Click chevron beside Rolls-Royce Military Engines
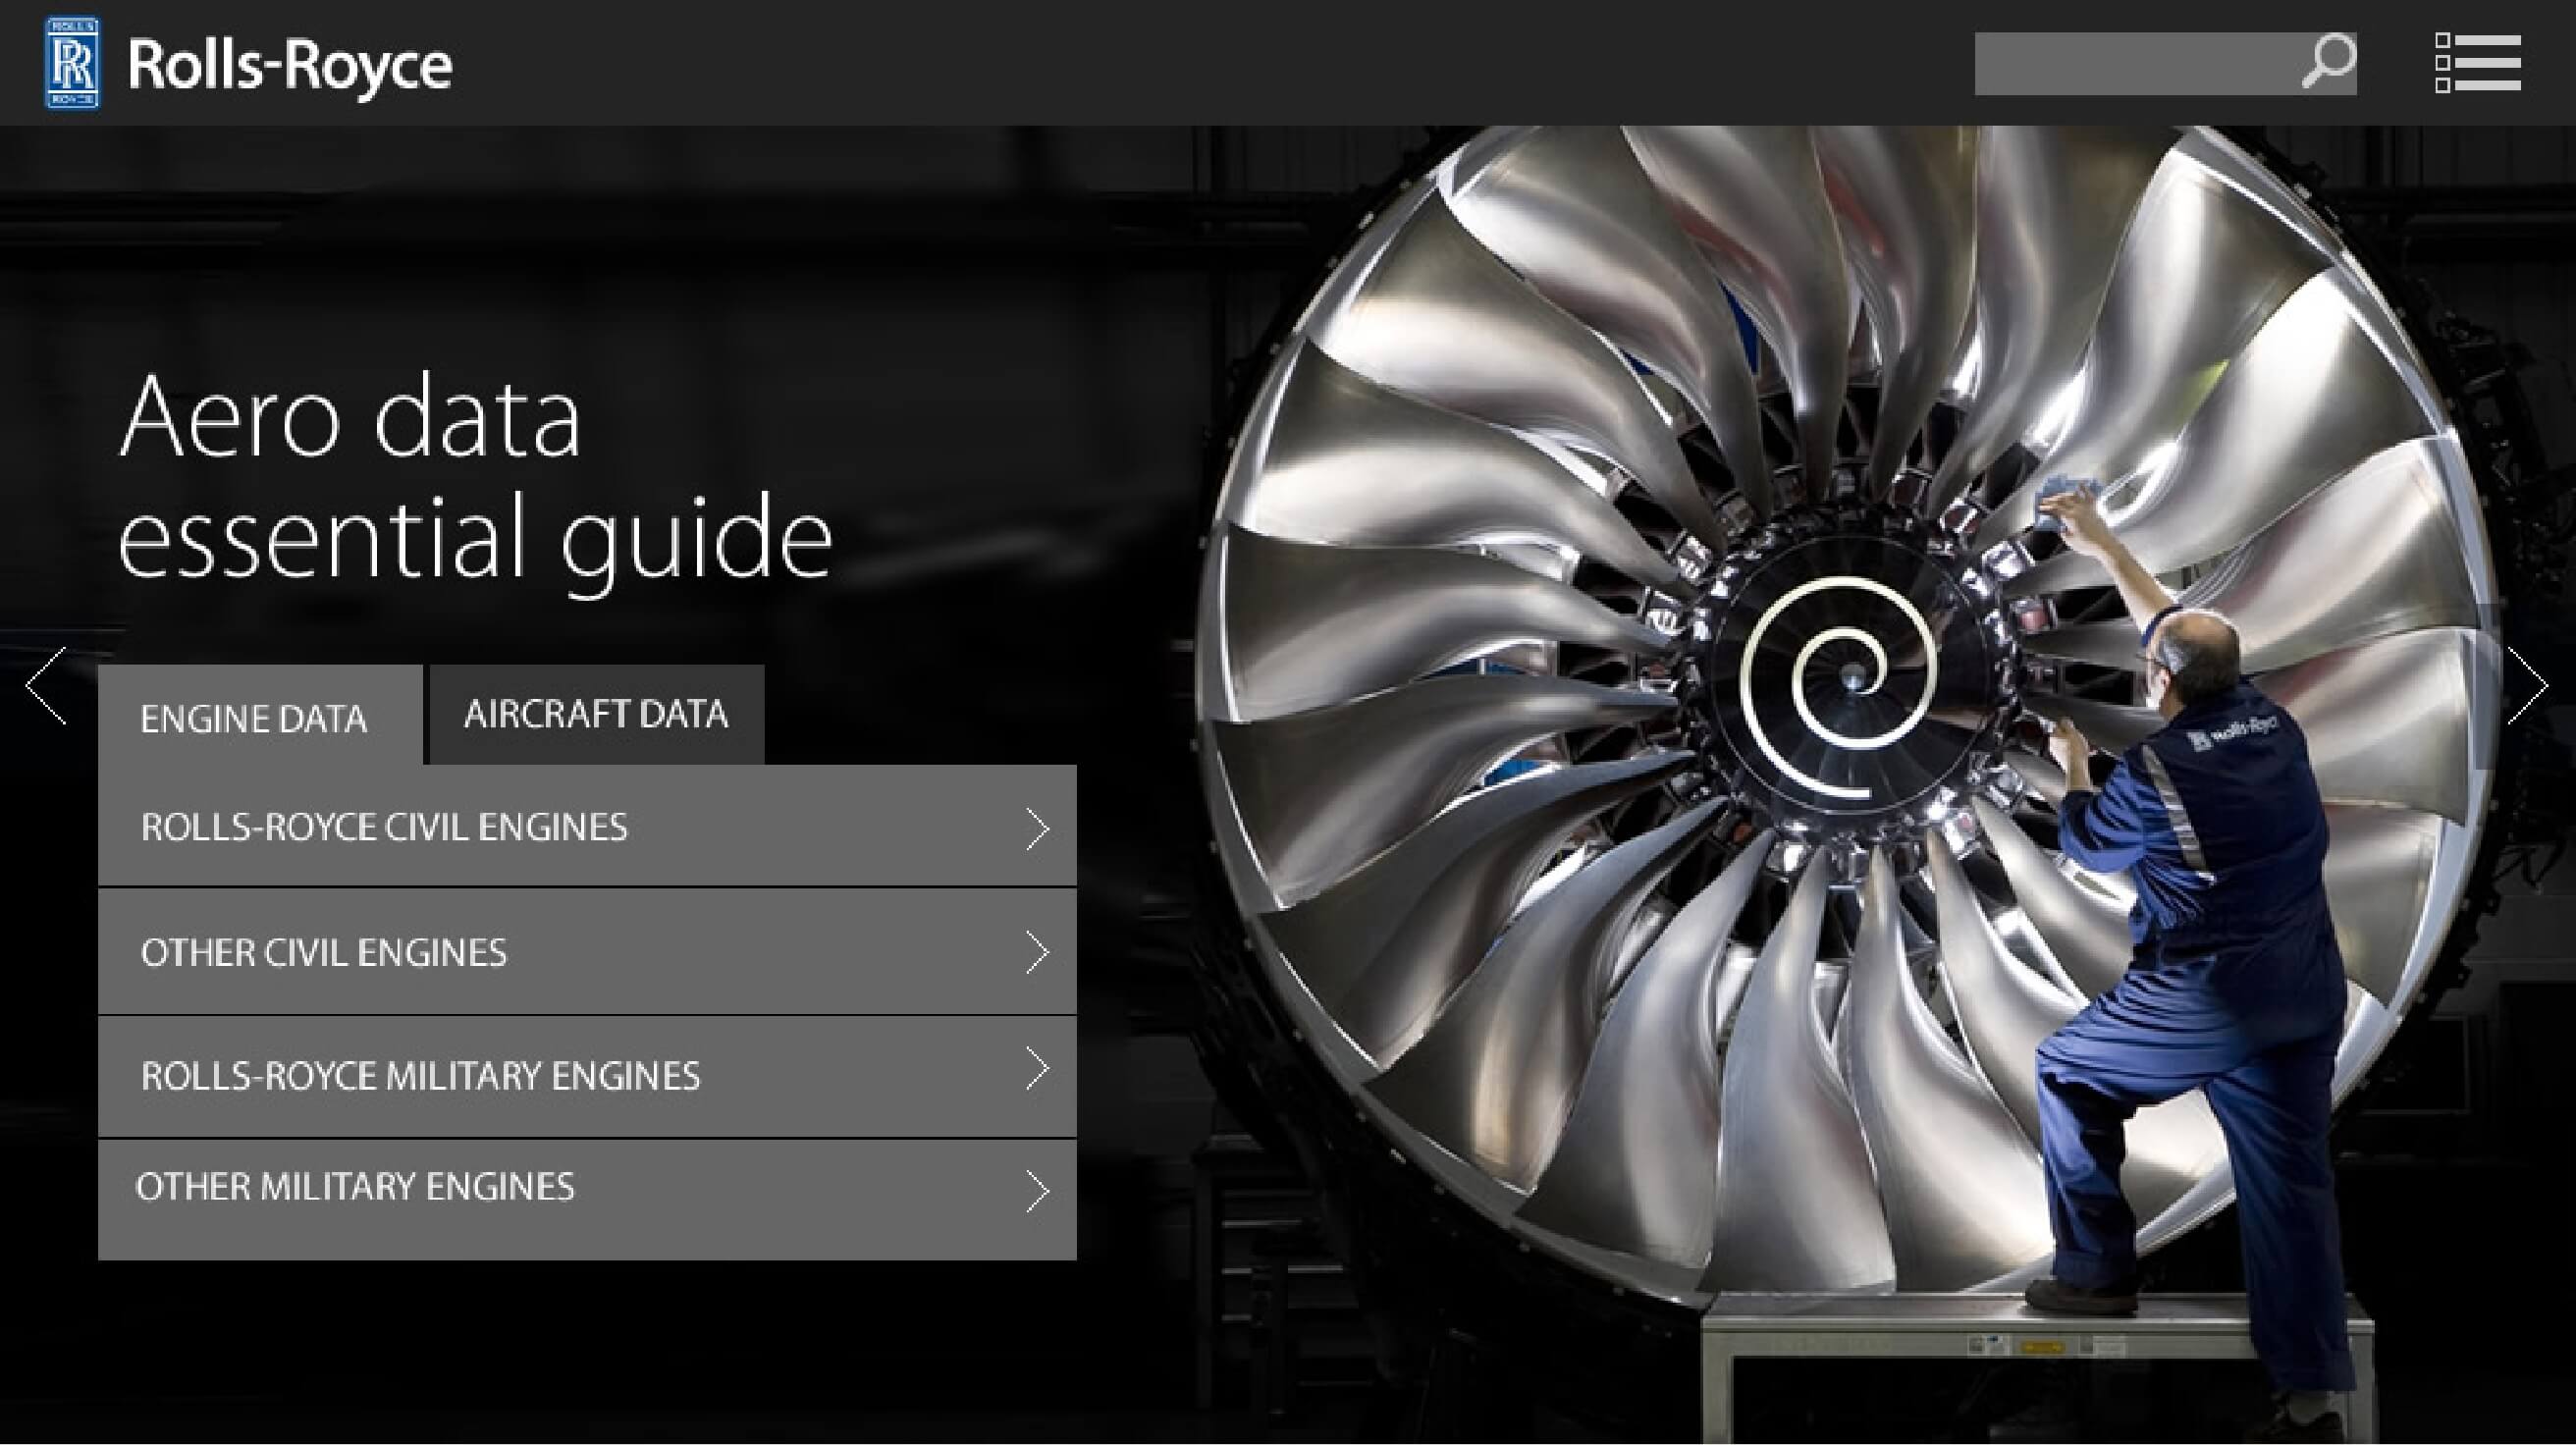The height and width of the screenshot is (1445, 2576). pos(1037,1069)
